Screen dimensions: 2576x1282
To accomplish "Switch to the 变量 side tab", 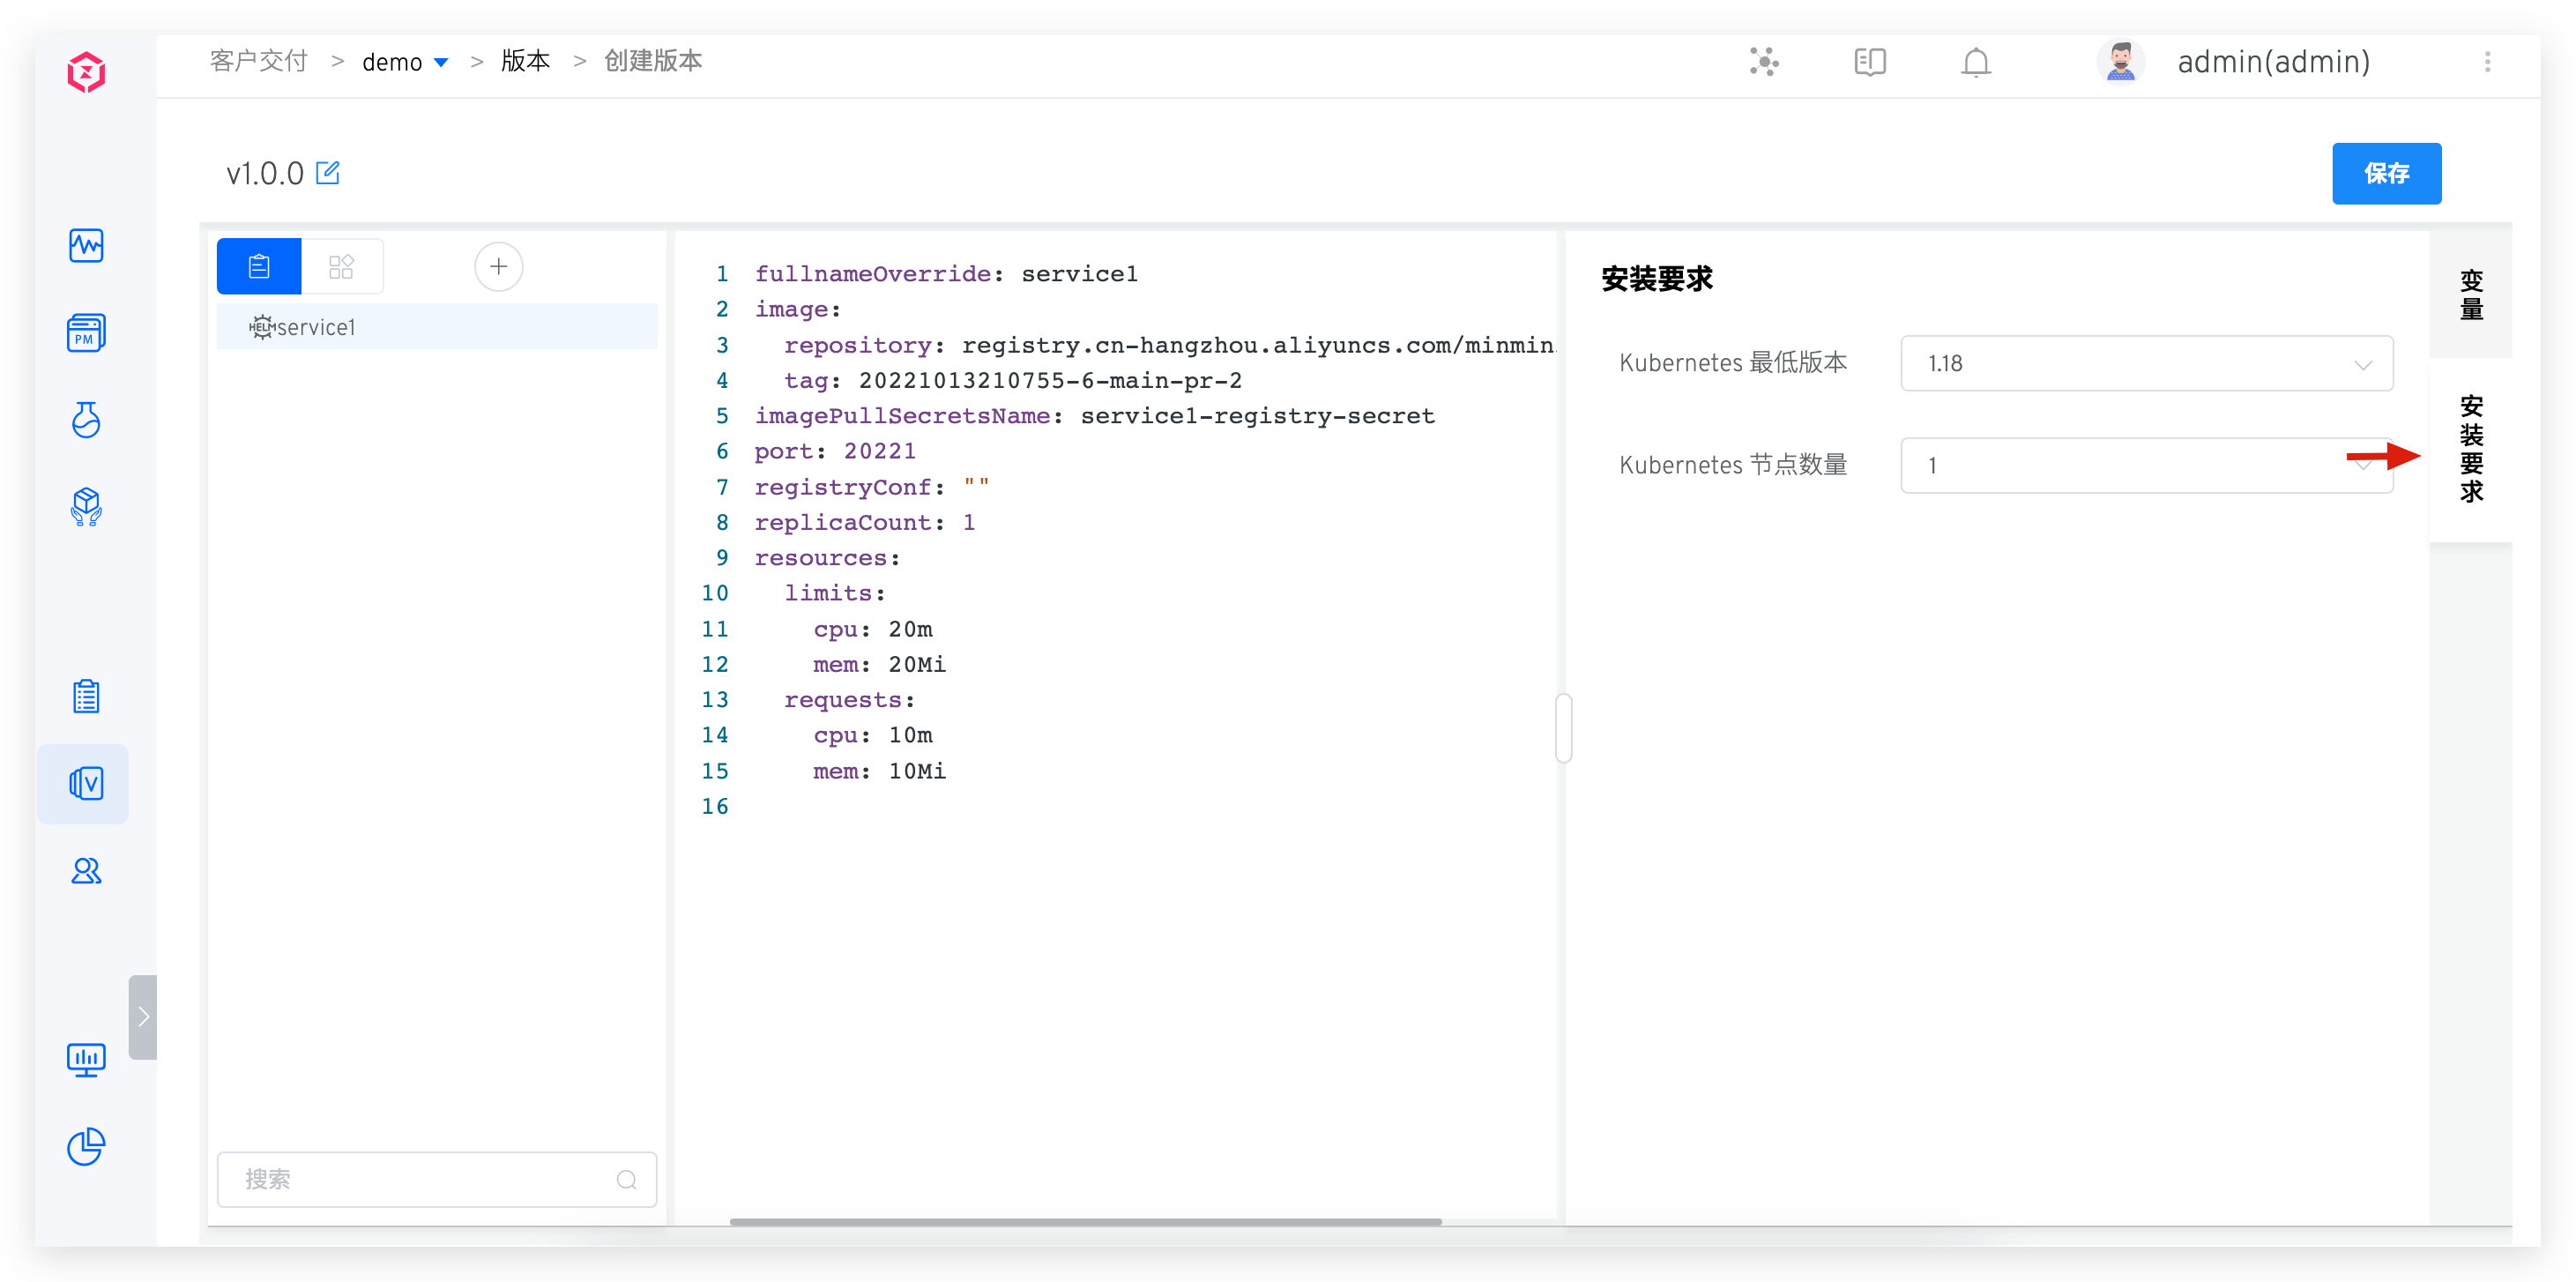I will tap(2471, 295).
